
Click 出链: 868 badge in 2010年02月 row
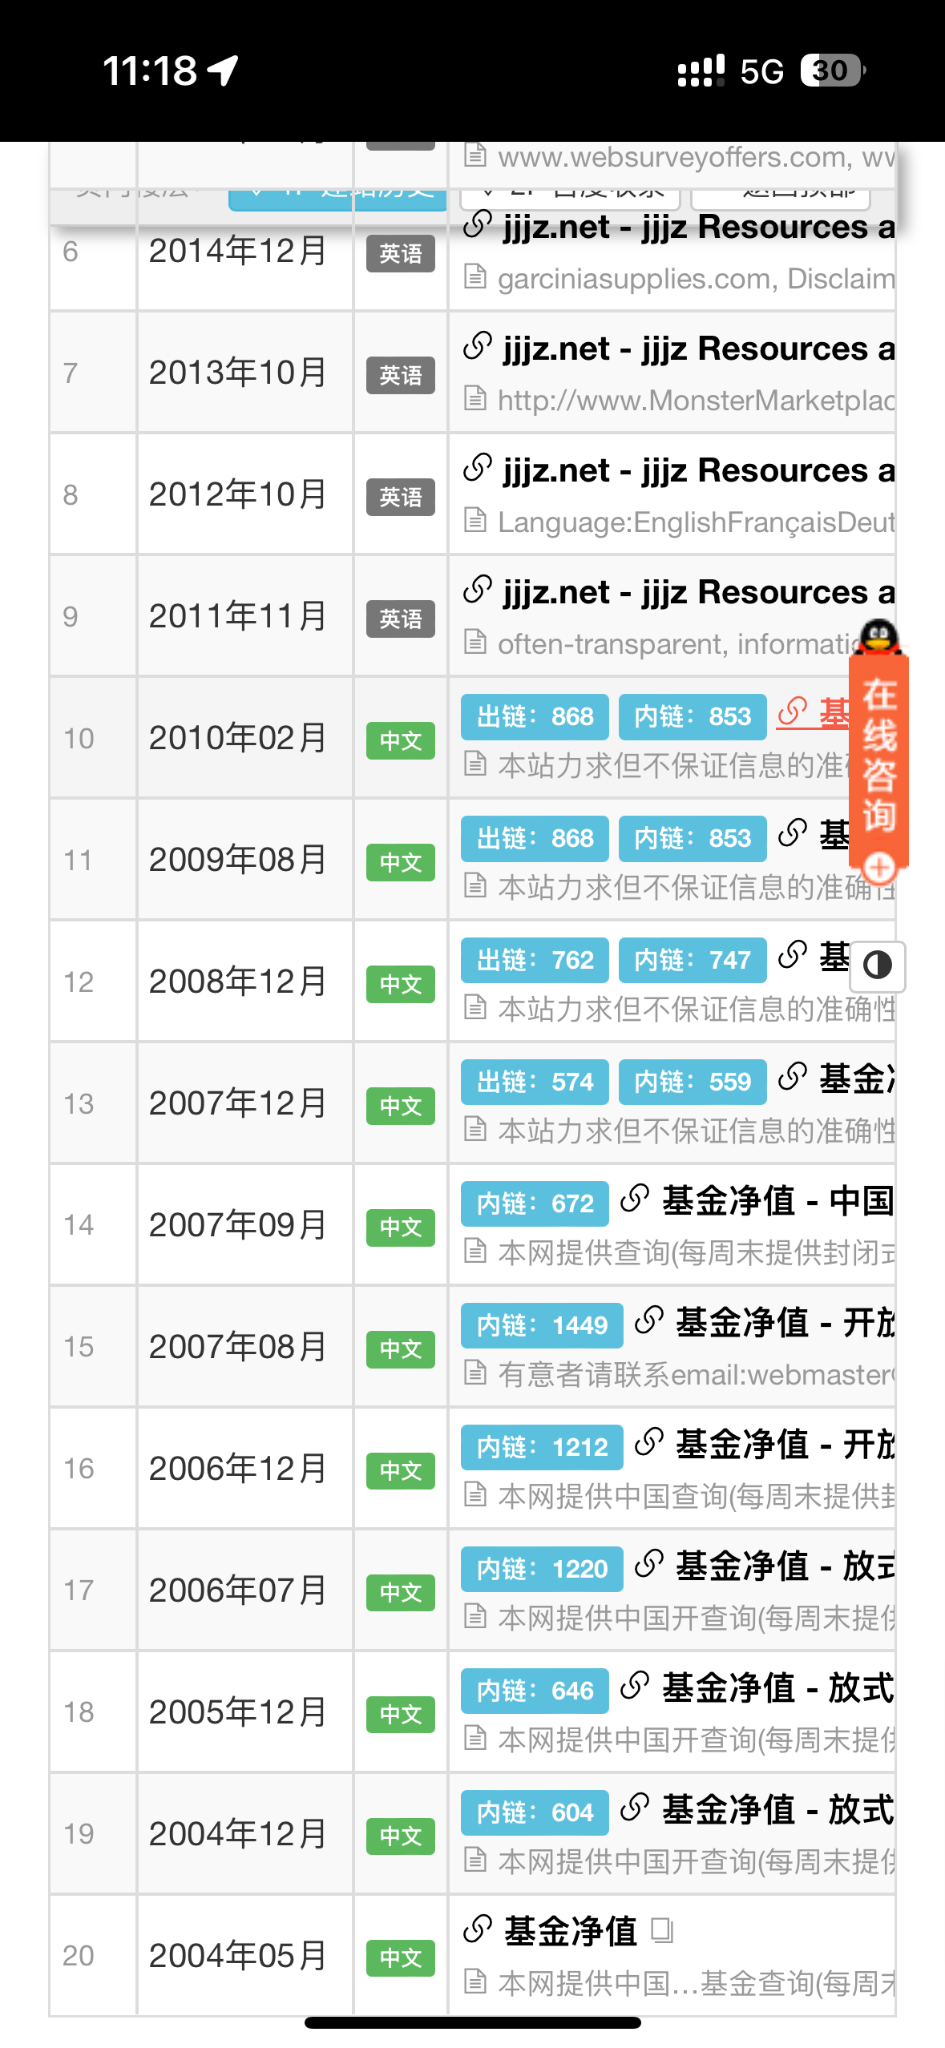[535, 716]
